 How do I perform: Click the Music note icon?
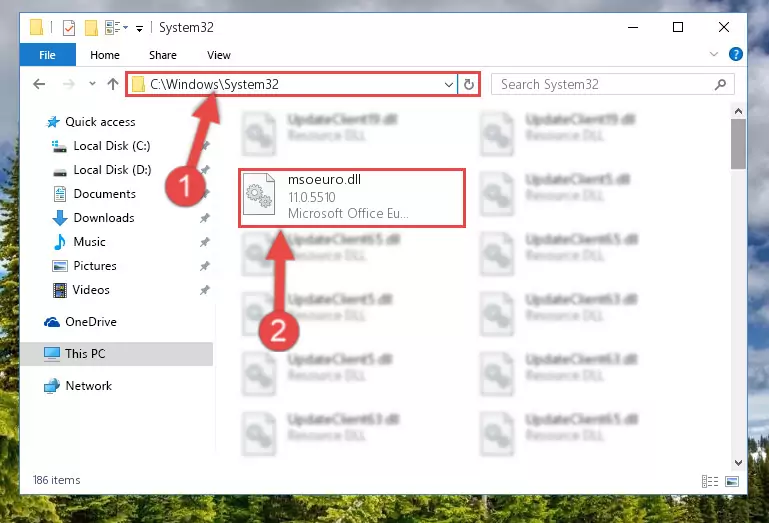(x=59, y=242)
